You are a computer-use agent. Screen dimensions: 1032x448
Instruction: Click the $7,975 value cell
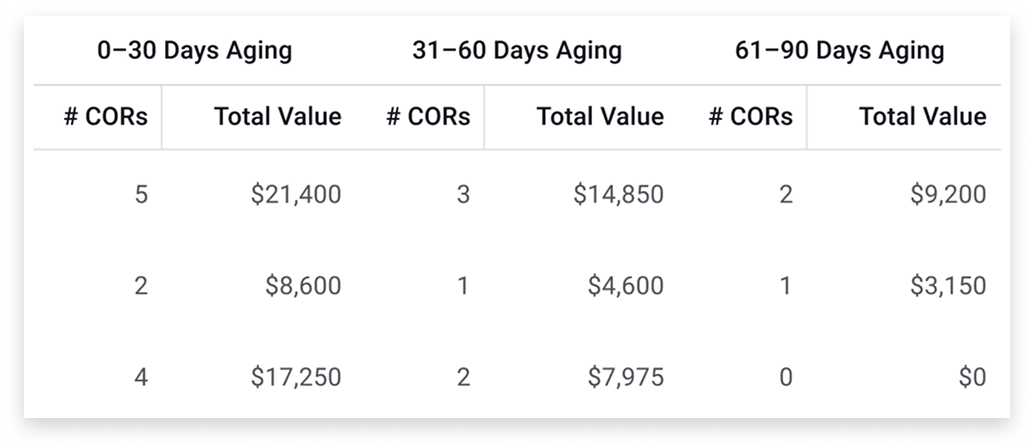(x=624, y=377)
